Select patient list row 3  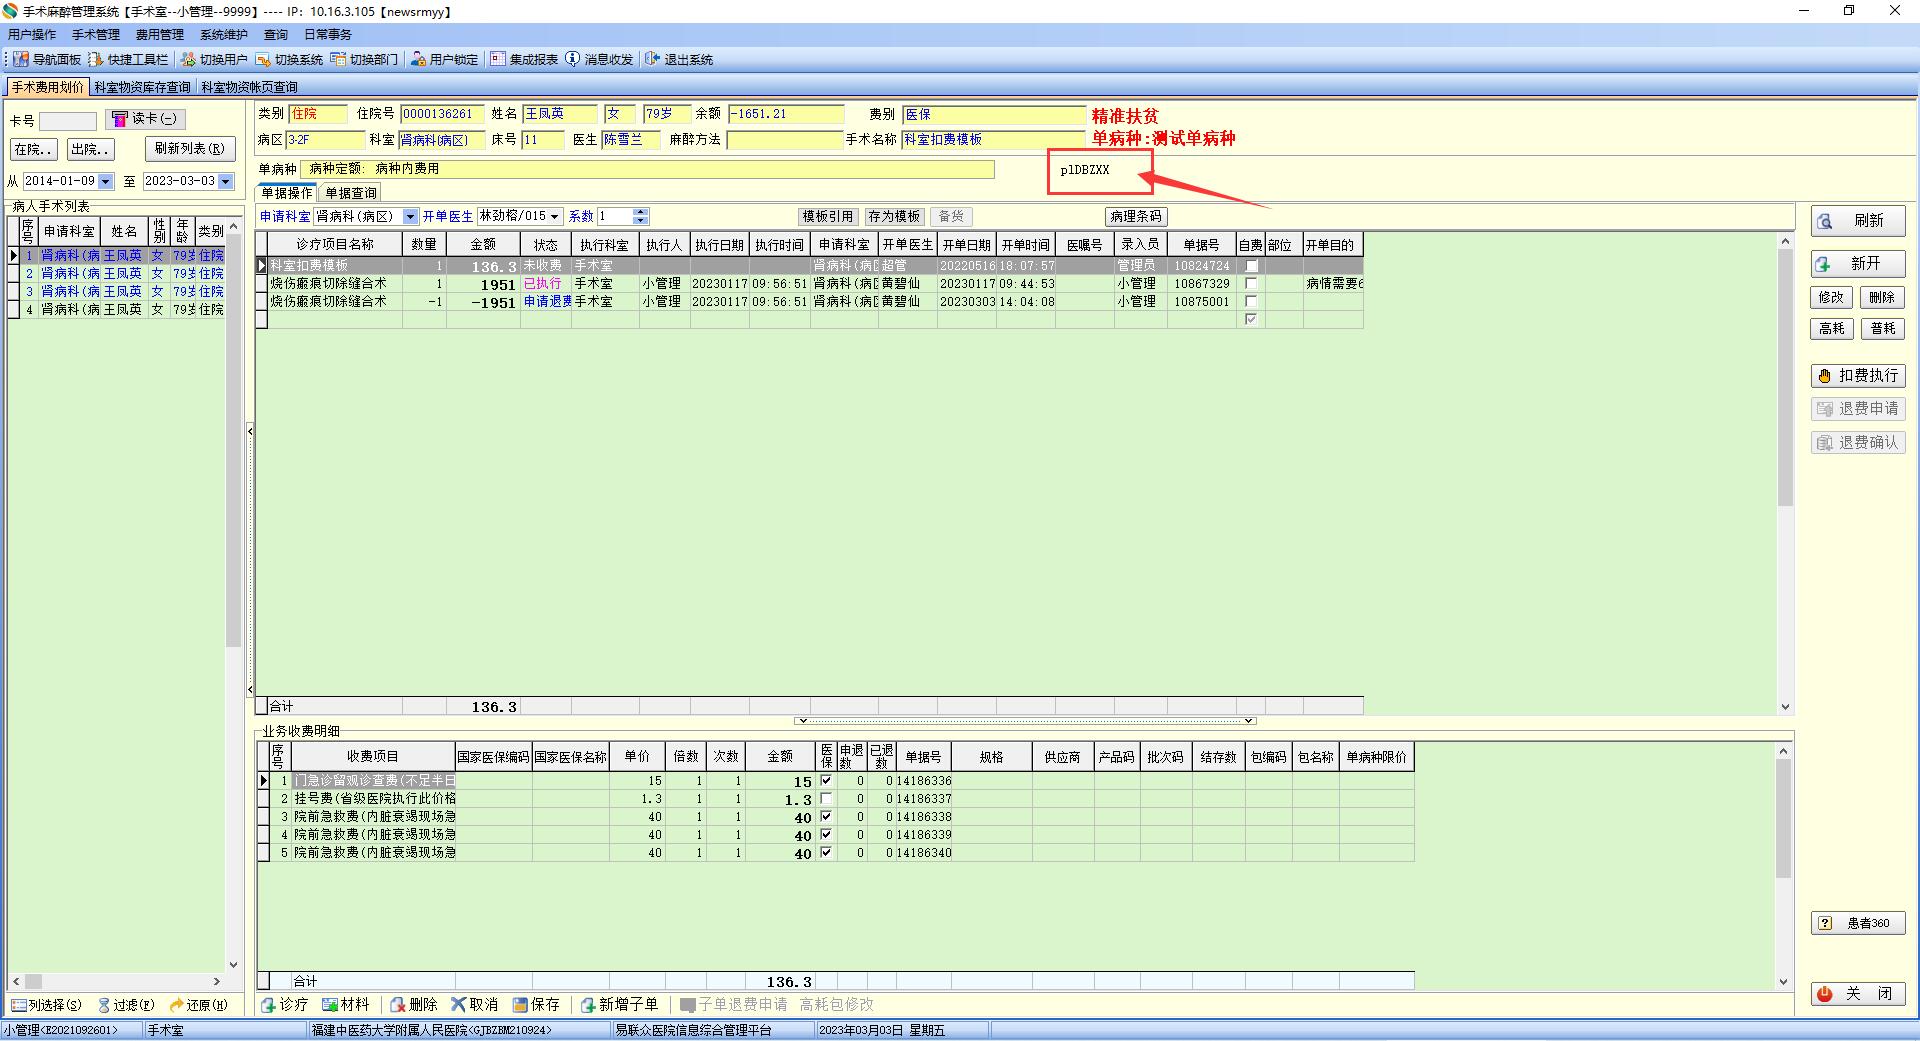click(x=117, y=292)
